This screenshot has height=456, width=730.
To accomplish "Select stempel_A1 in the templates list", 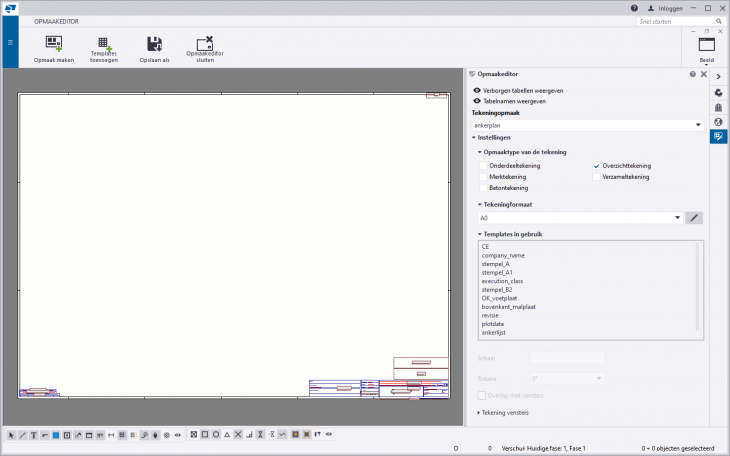I will click(x=496, y=272).
